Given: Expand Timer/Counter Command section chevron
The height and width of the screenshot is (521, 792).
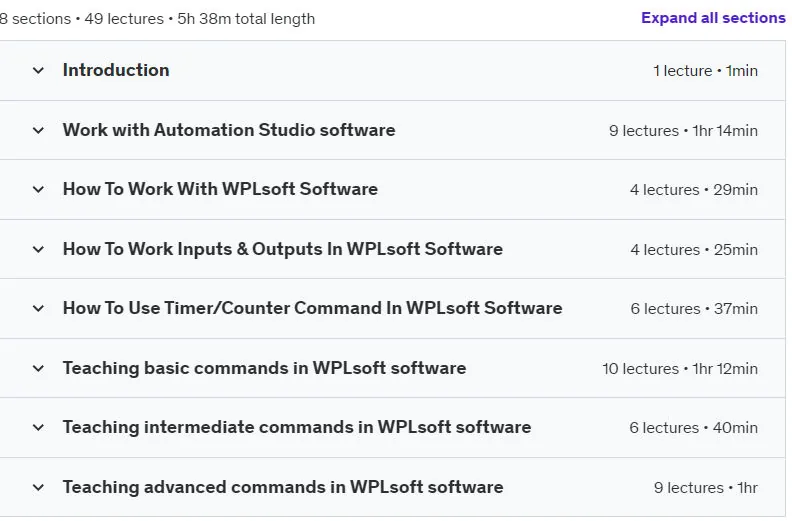Looking at the screenshot, I should coord(38,308).
